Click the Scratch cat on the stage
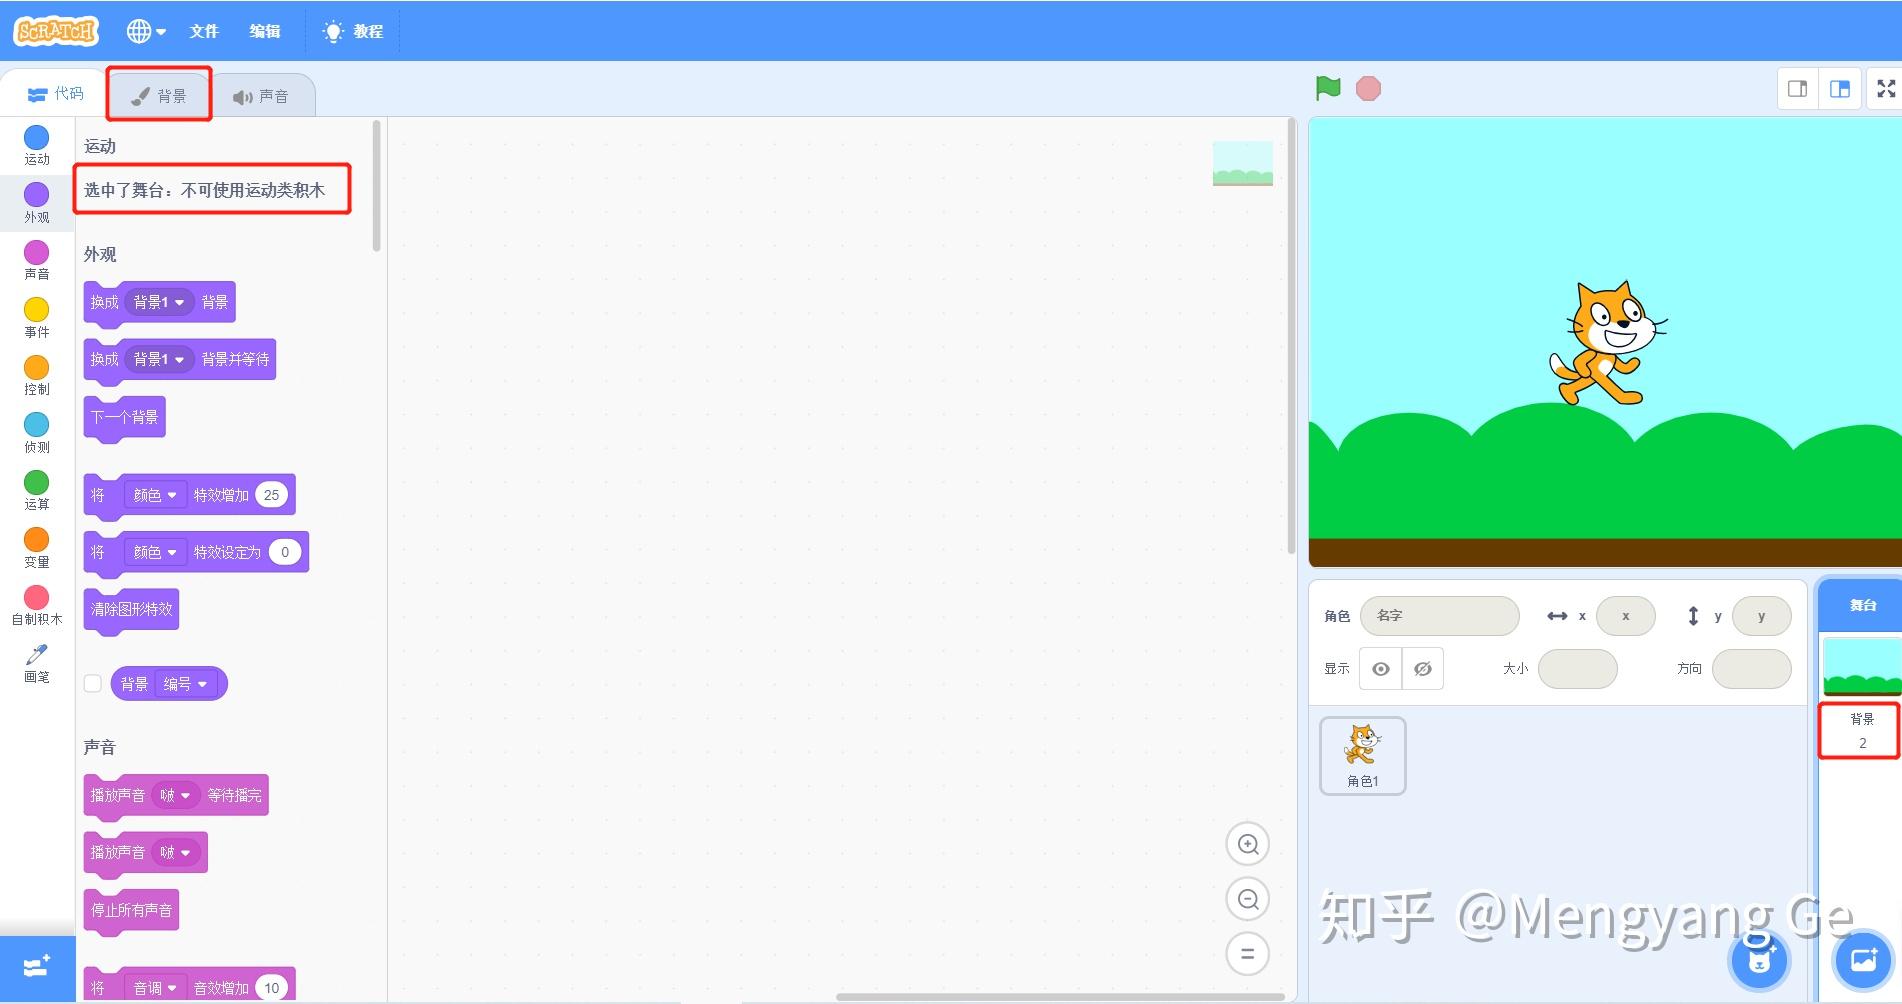This screenshot has width=1902, height=1004. pos(1606,343)
